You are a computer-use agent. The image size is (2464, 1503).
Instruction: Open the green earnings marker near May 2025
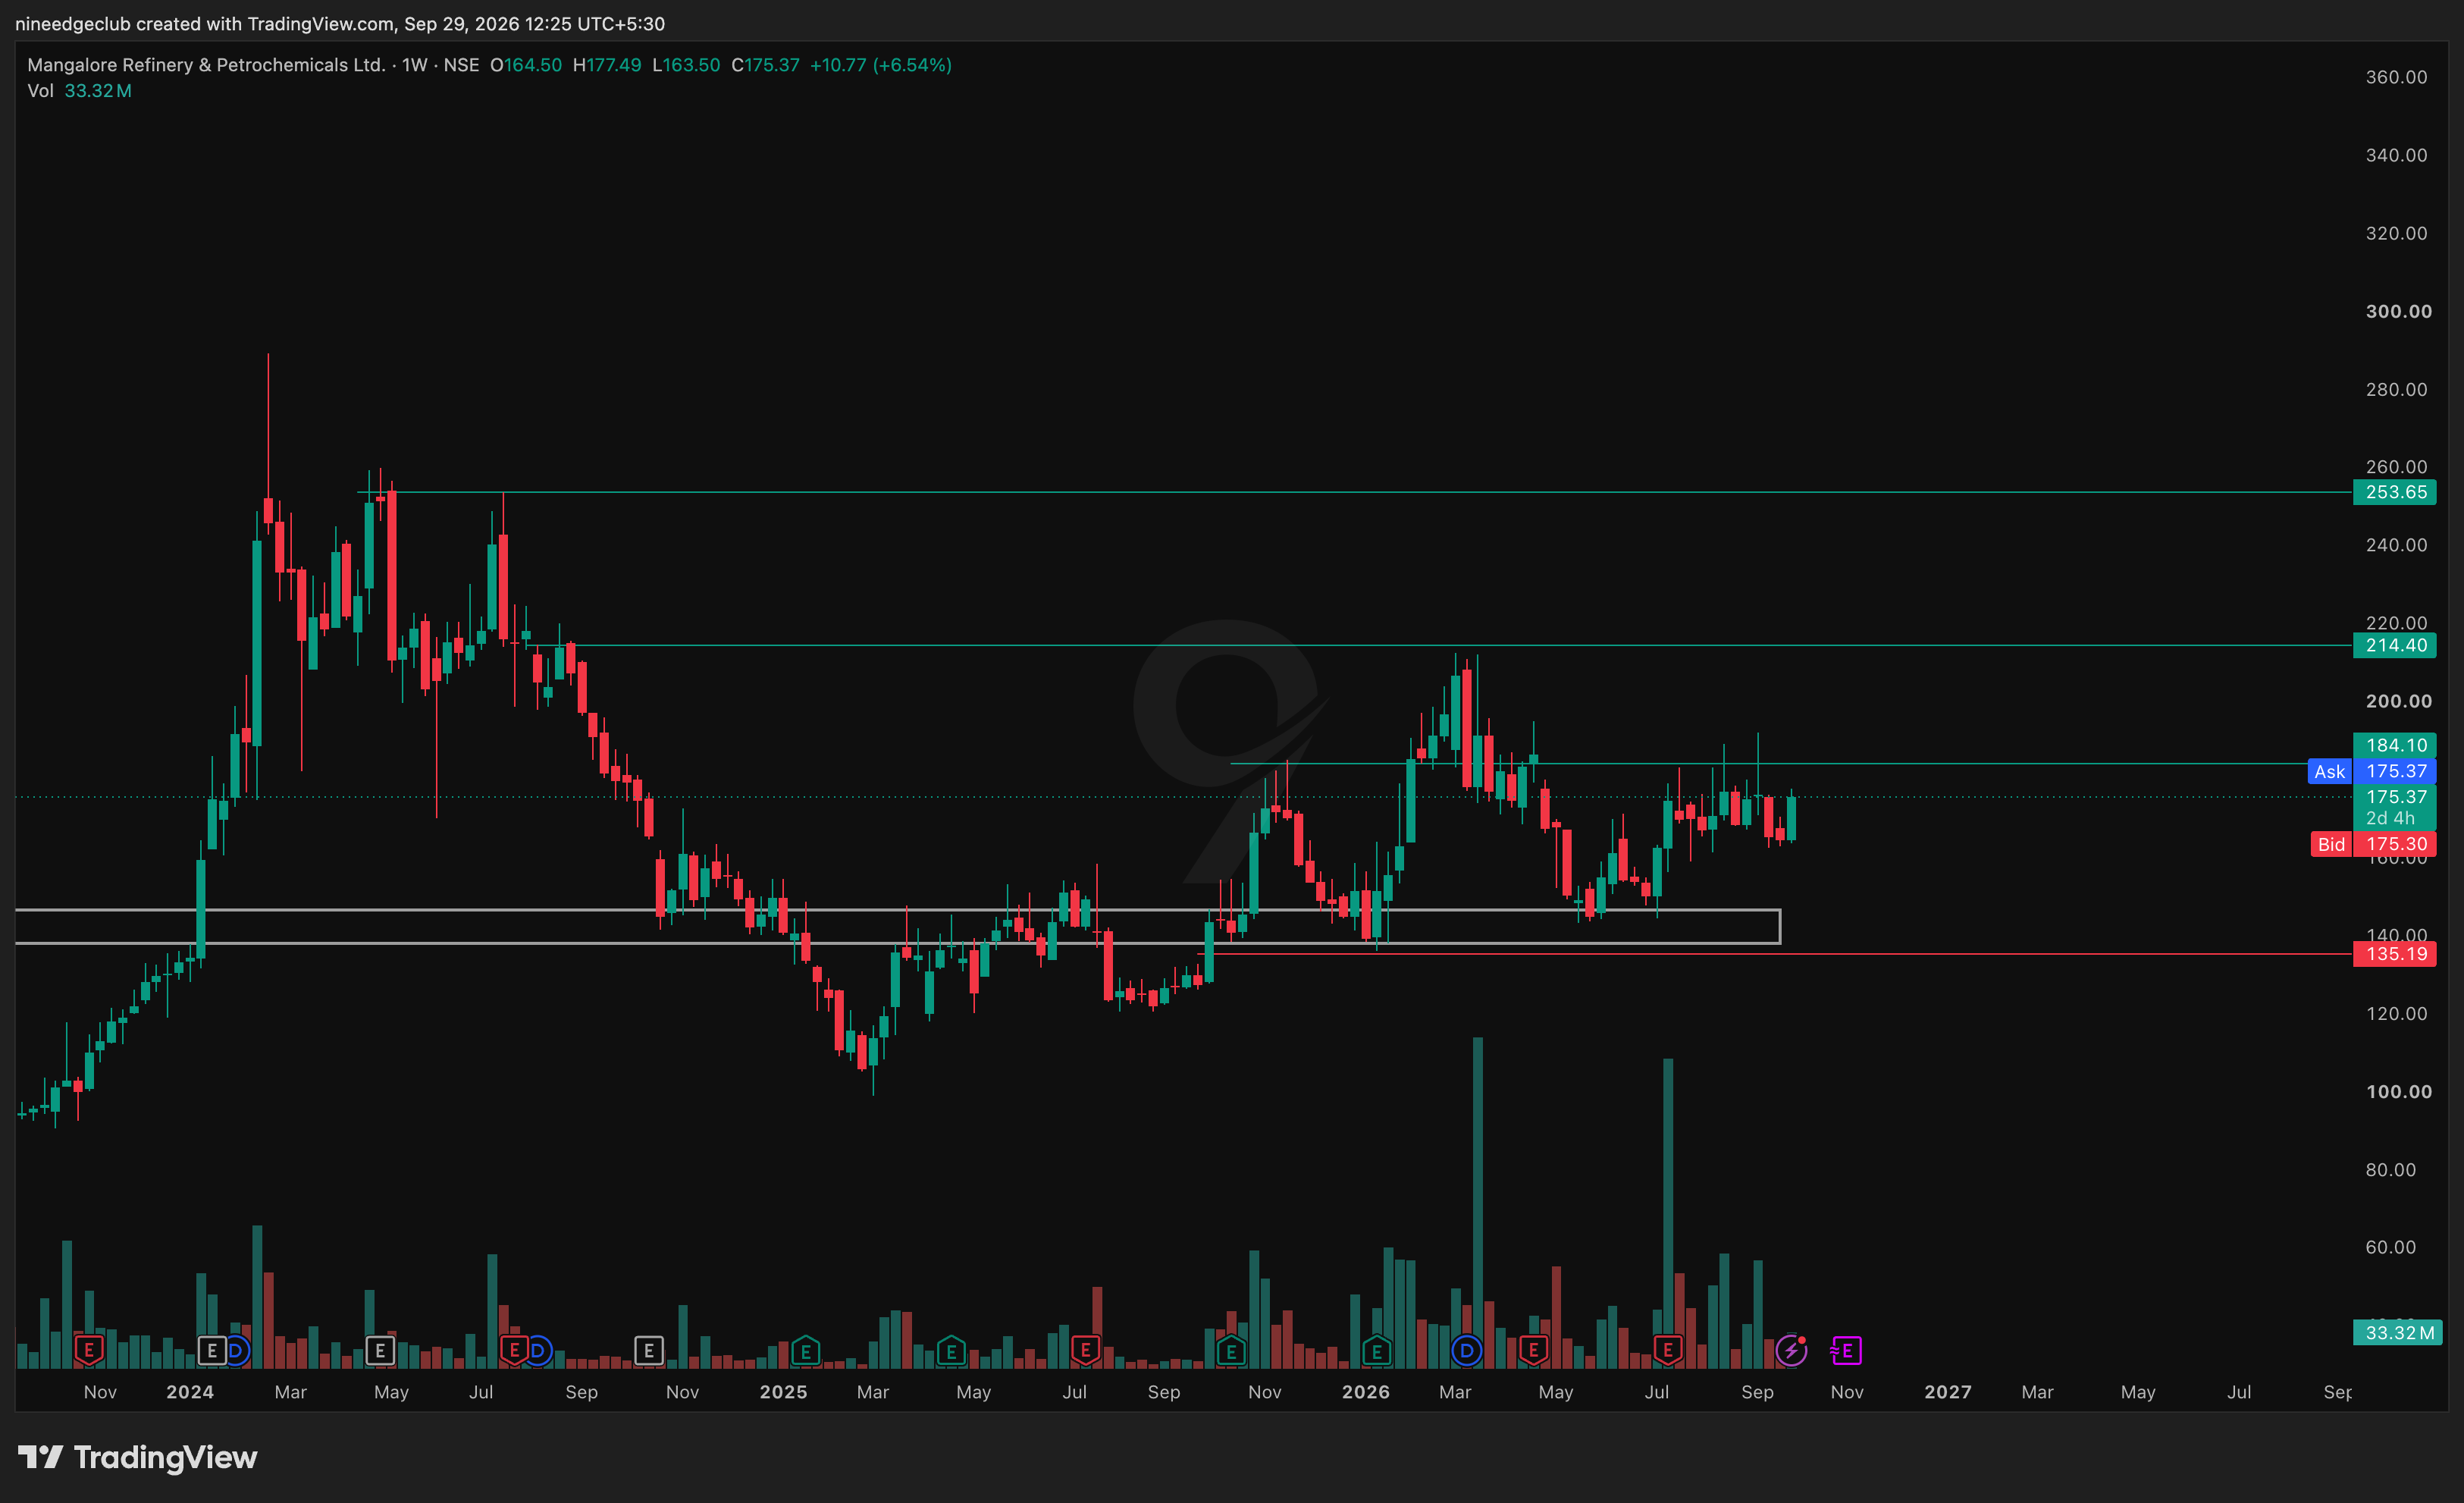tap(951, 1351)
